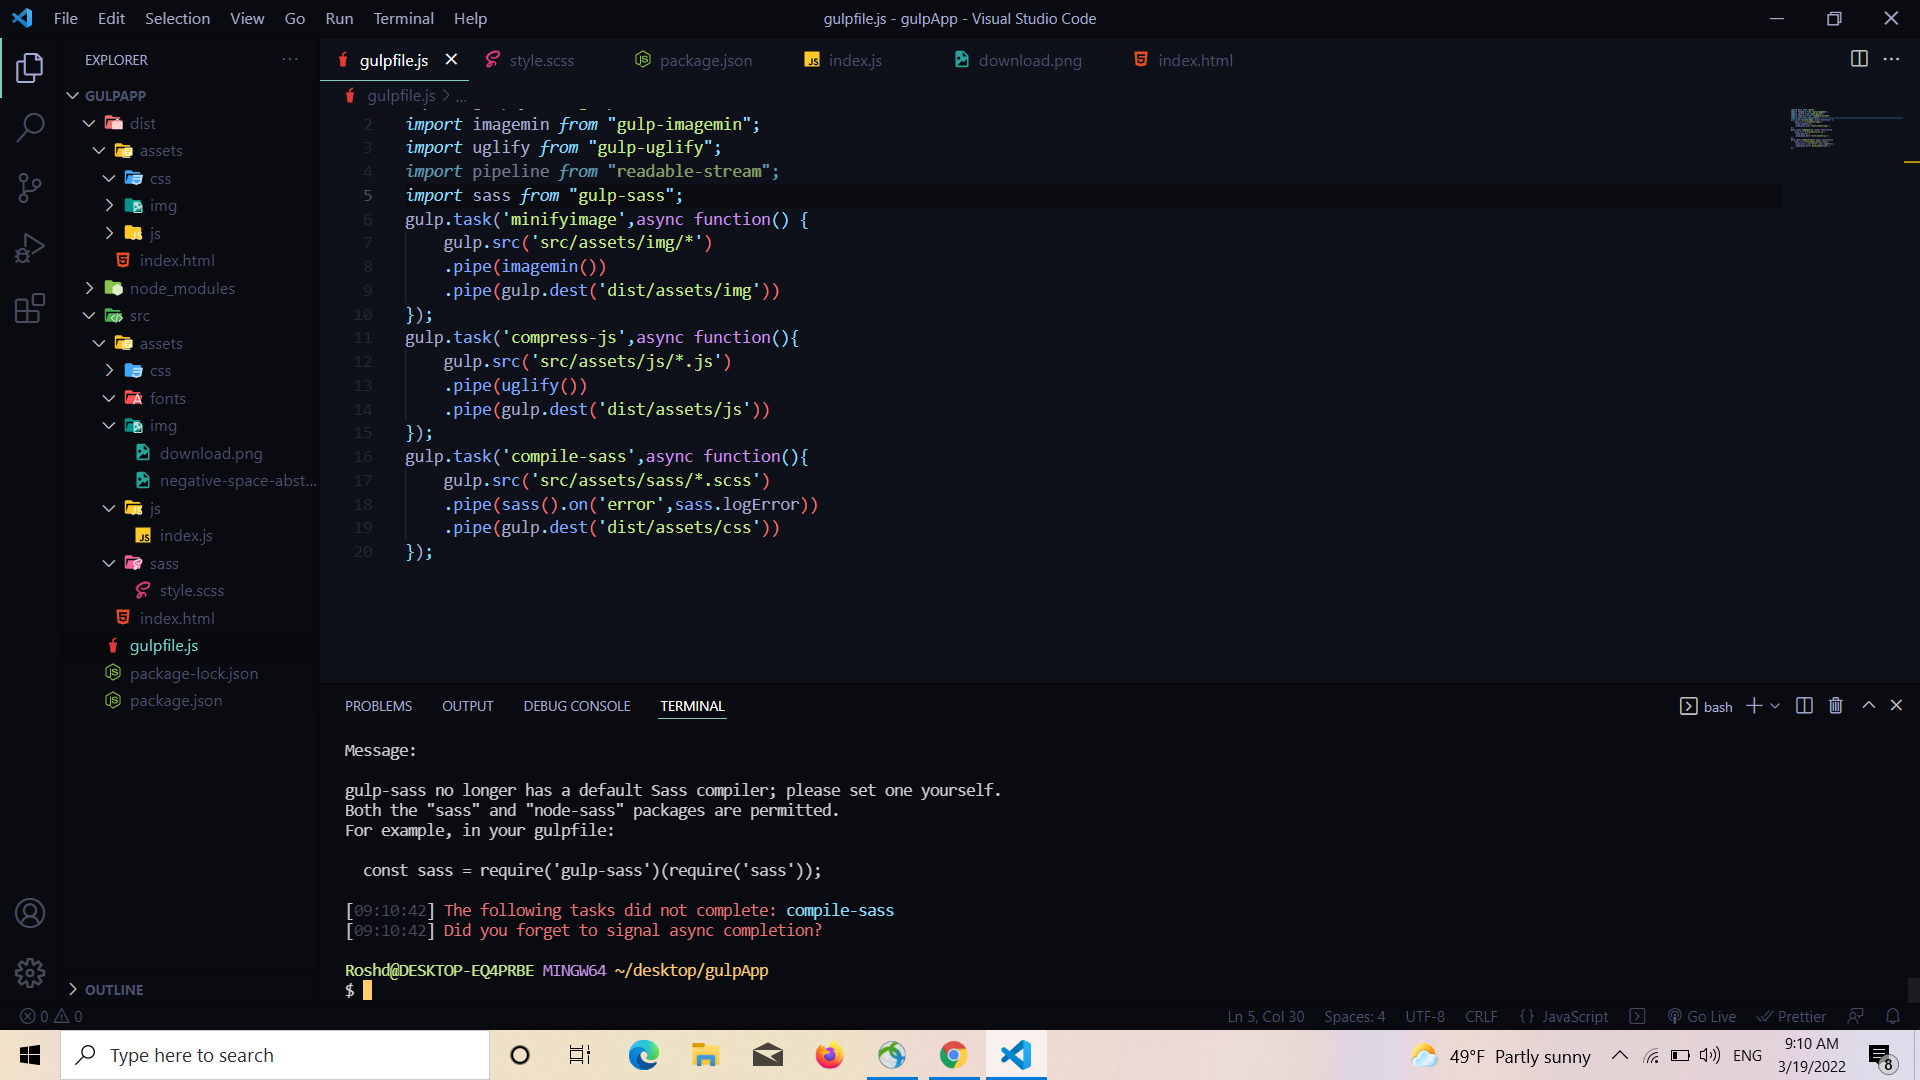Switch to the download.png tab
1920x1080 pixels.
(x=1029, y=60)
